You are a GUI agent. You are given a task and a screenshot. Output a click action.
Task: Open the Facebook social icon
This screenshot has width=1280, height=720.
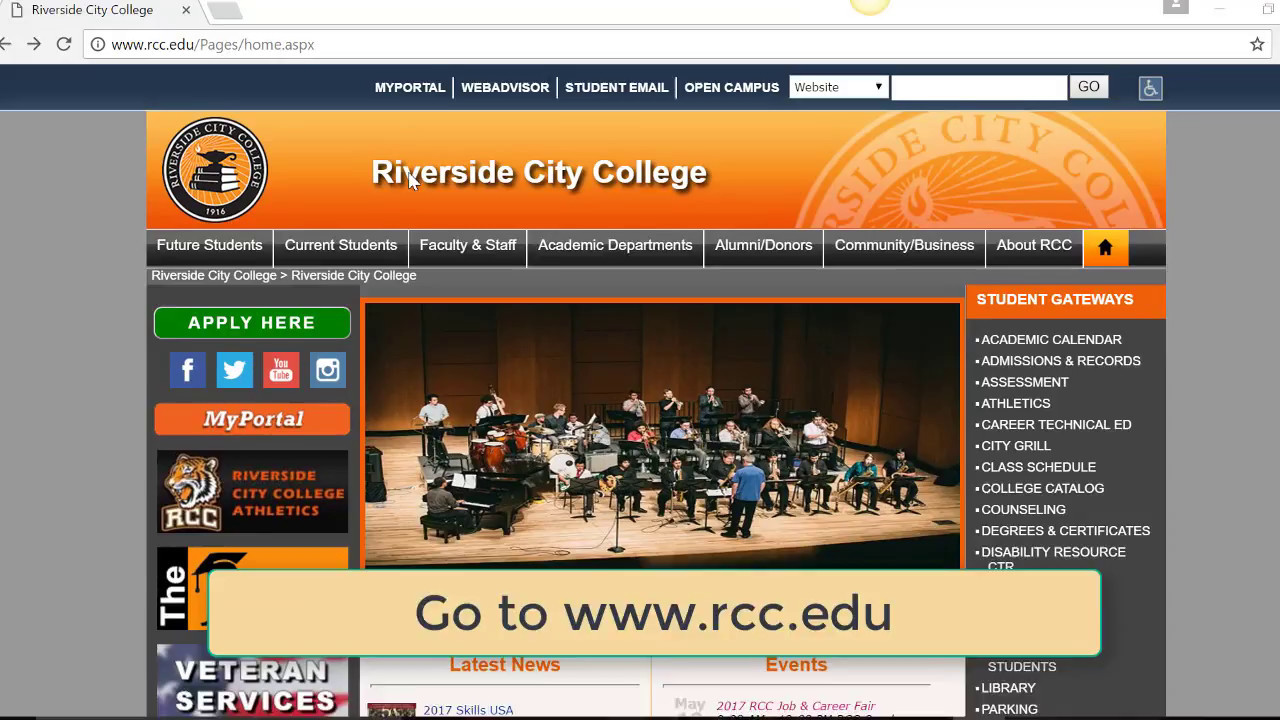(x=188, y=370)
